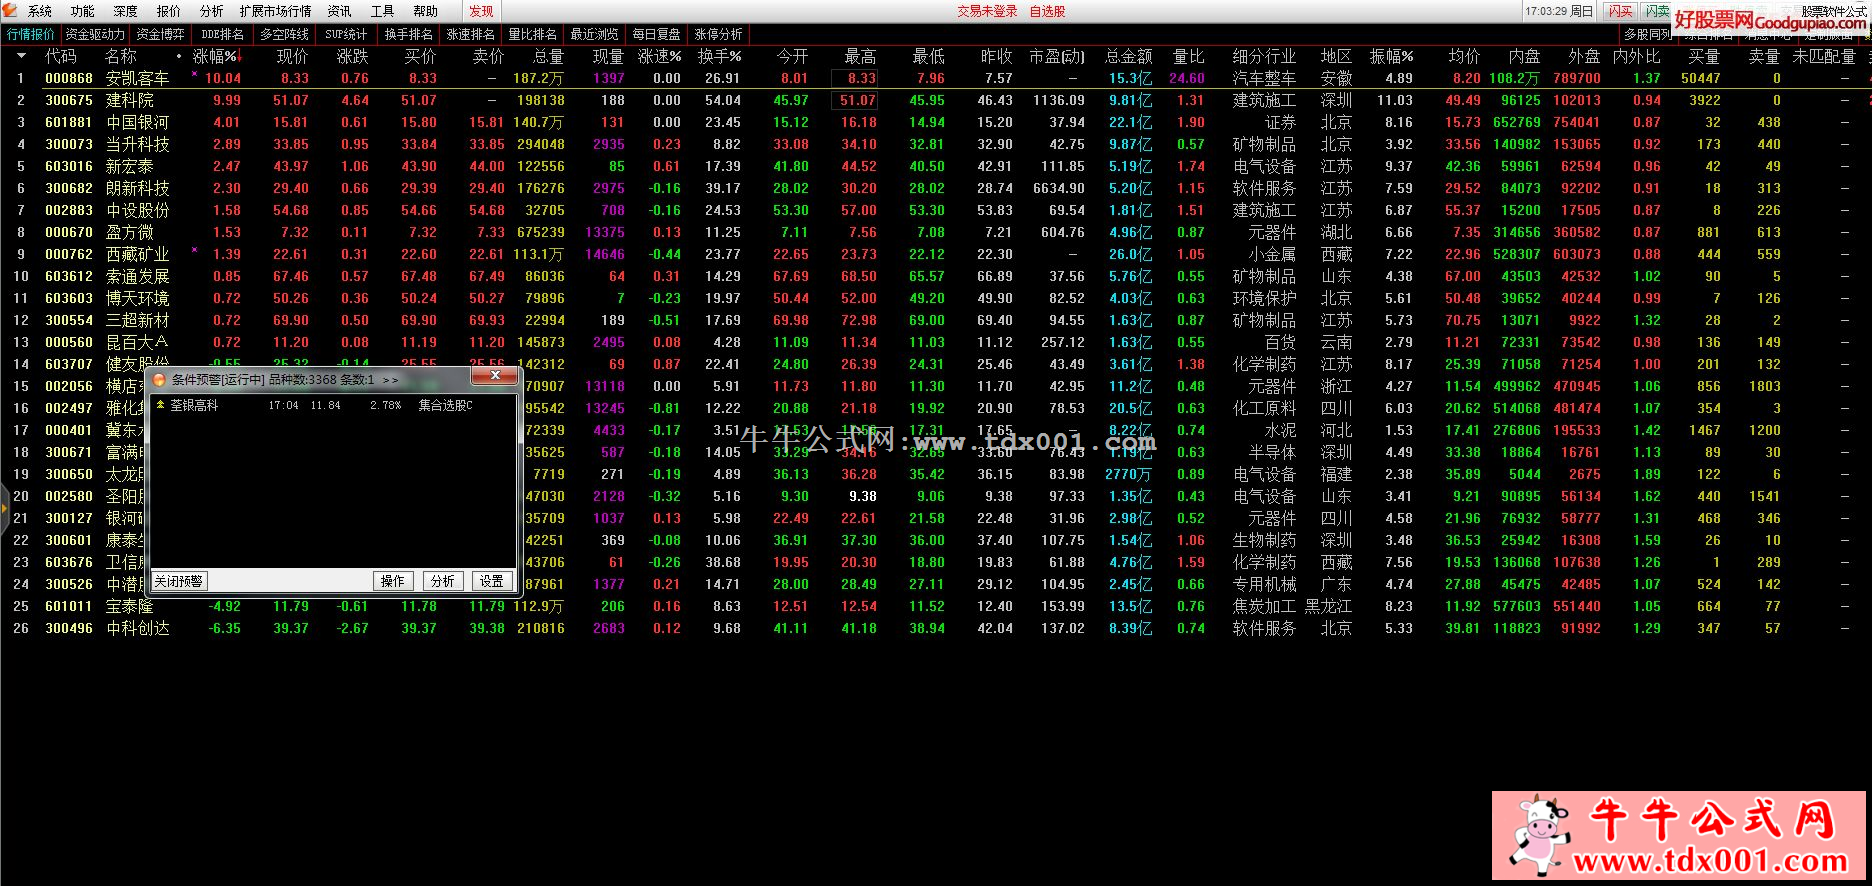Click the orange icon in 条件预警 title bar

point(159,380)
